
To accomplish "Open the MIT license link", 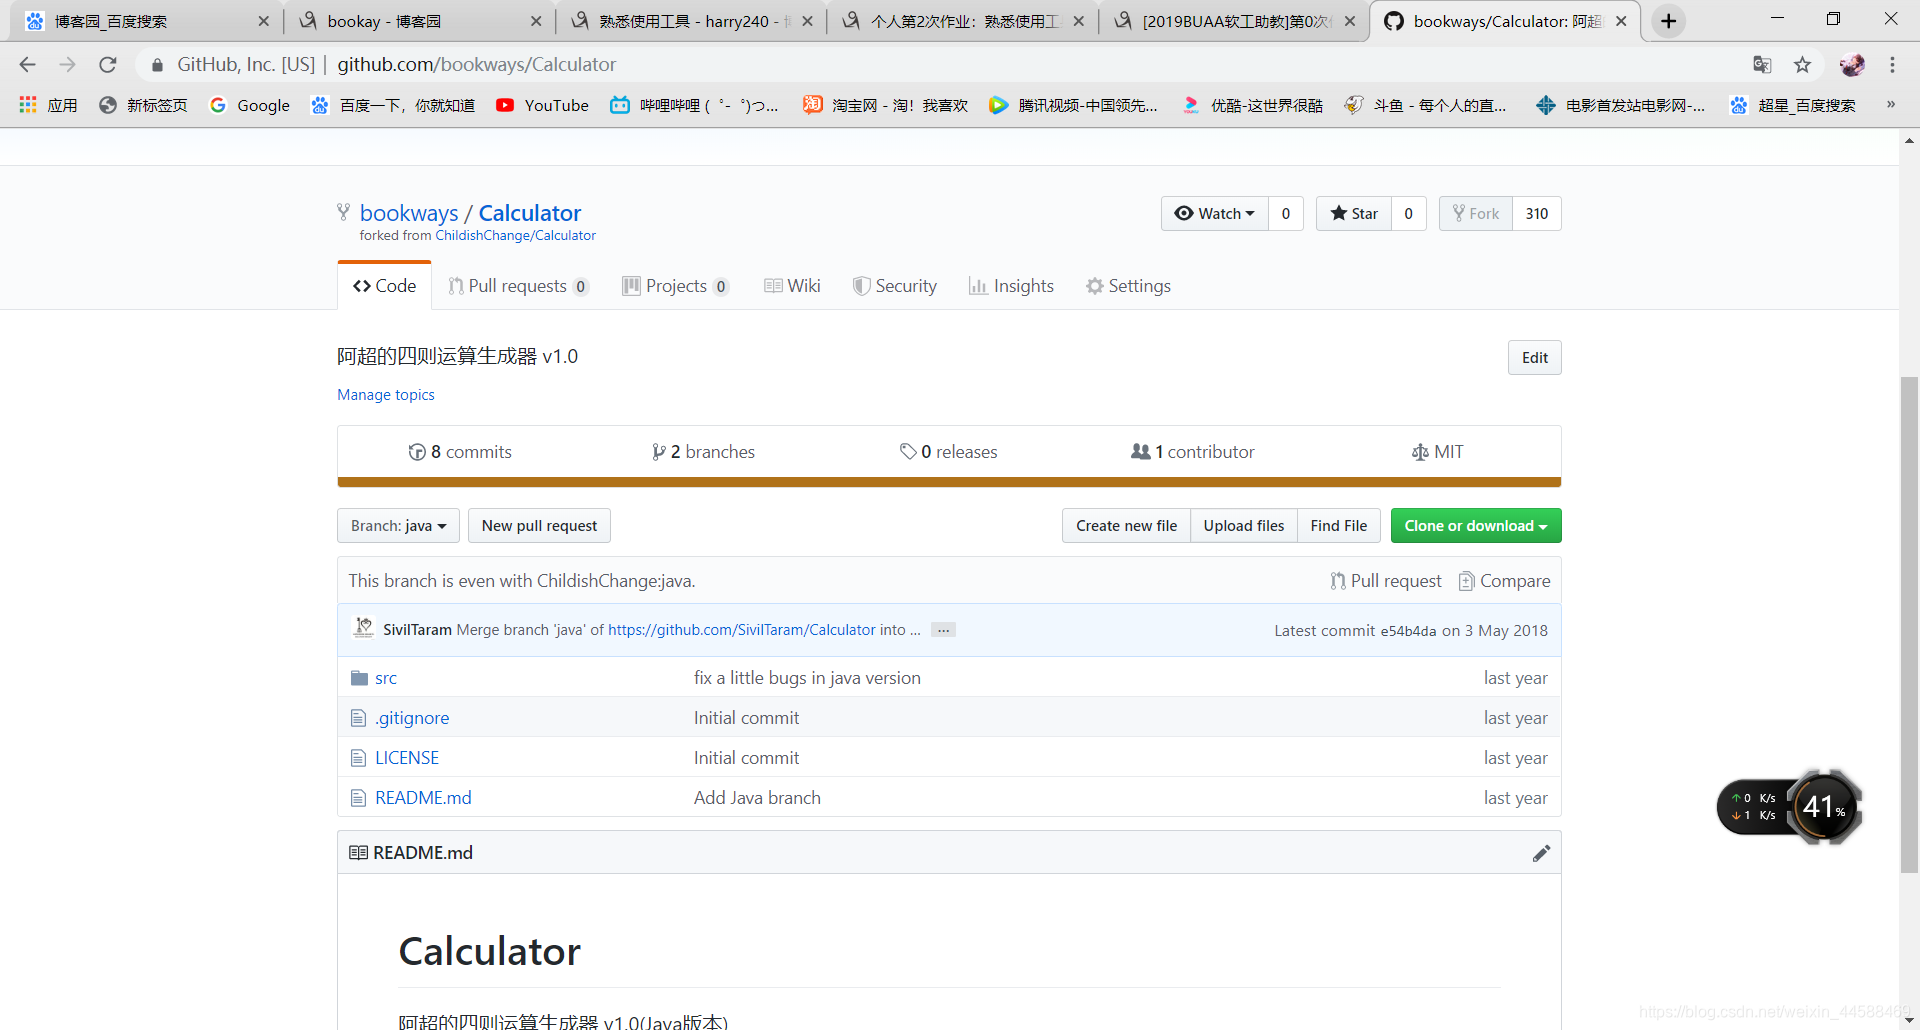I will pyautogui.click(x=1437, y=452).
